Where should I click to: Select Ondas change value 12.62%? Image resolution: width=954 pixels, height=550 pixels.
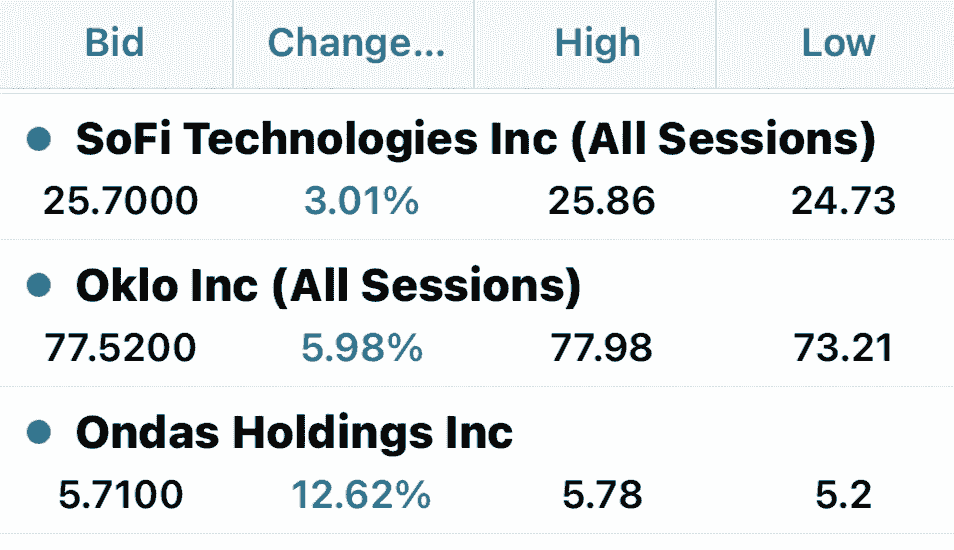[x=361, y=494]
